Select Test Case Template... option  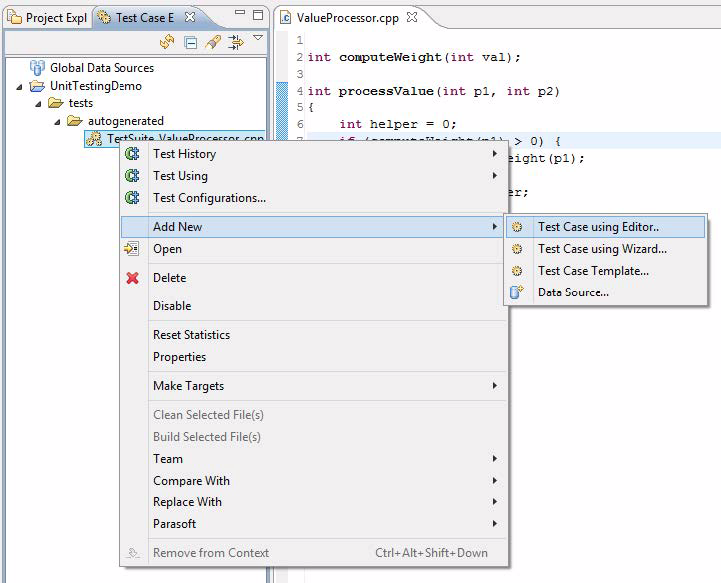click(x=605, y=271)
